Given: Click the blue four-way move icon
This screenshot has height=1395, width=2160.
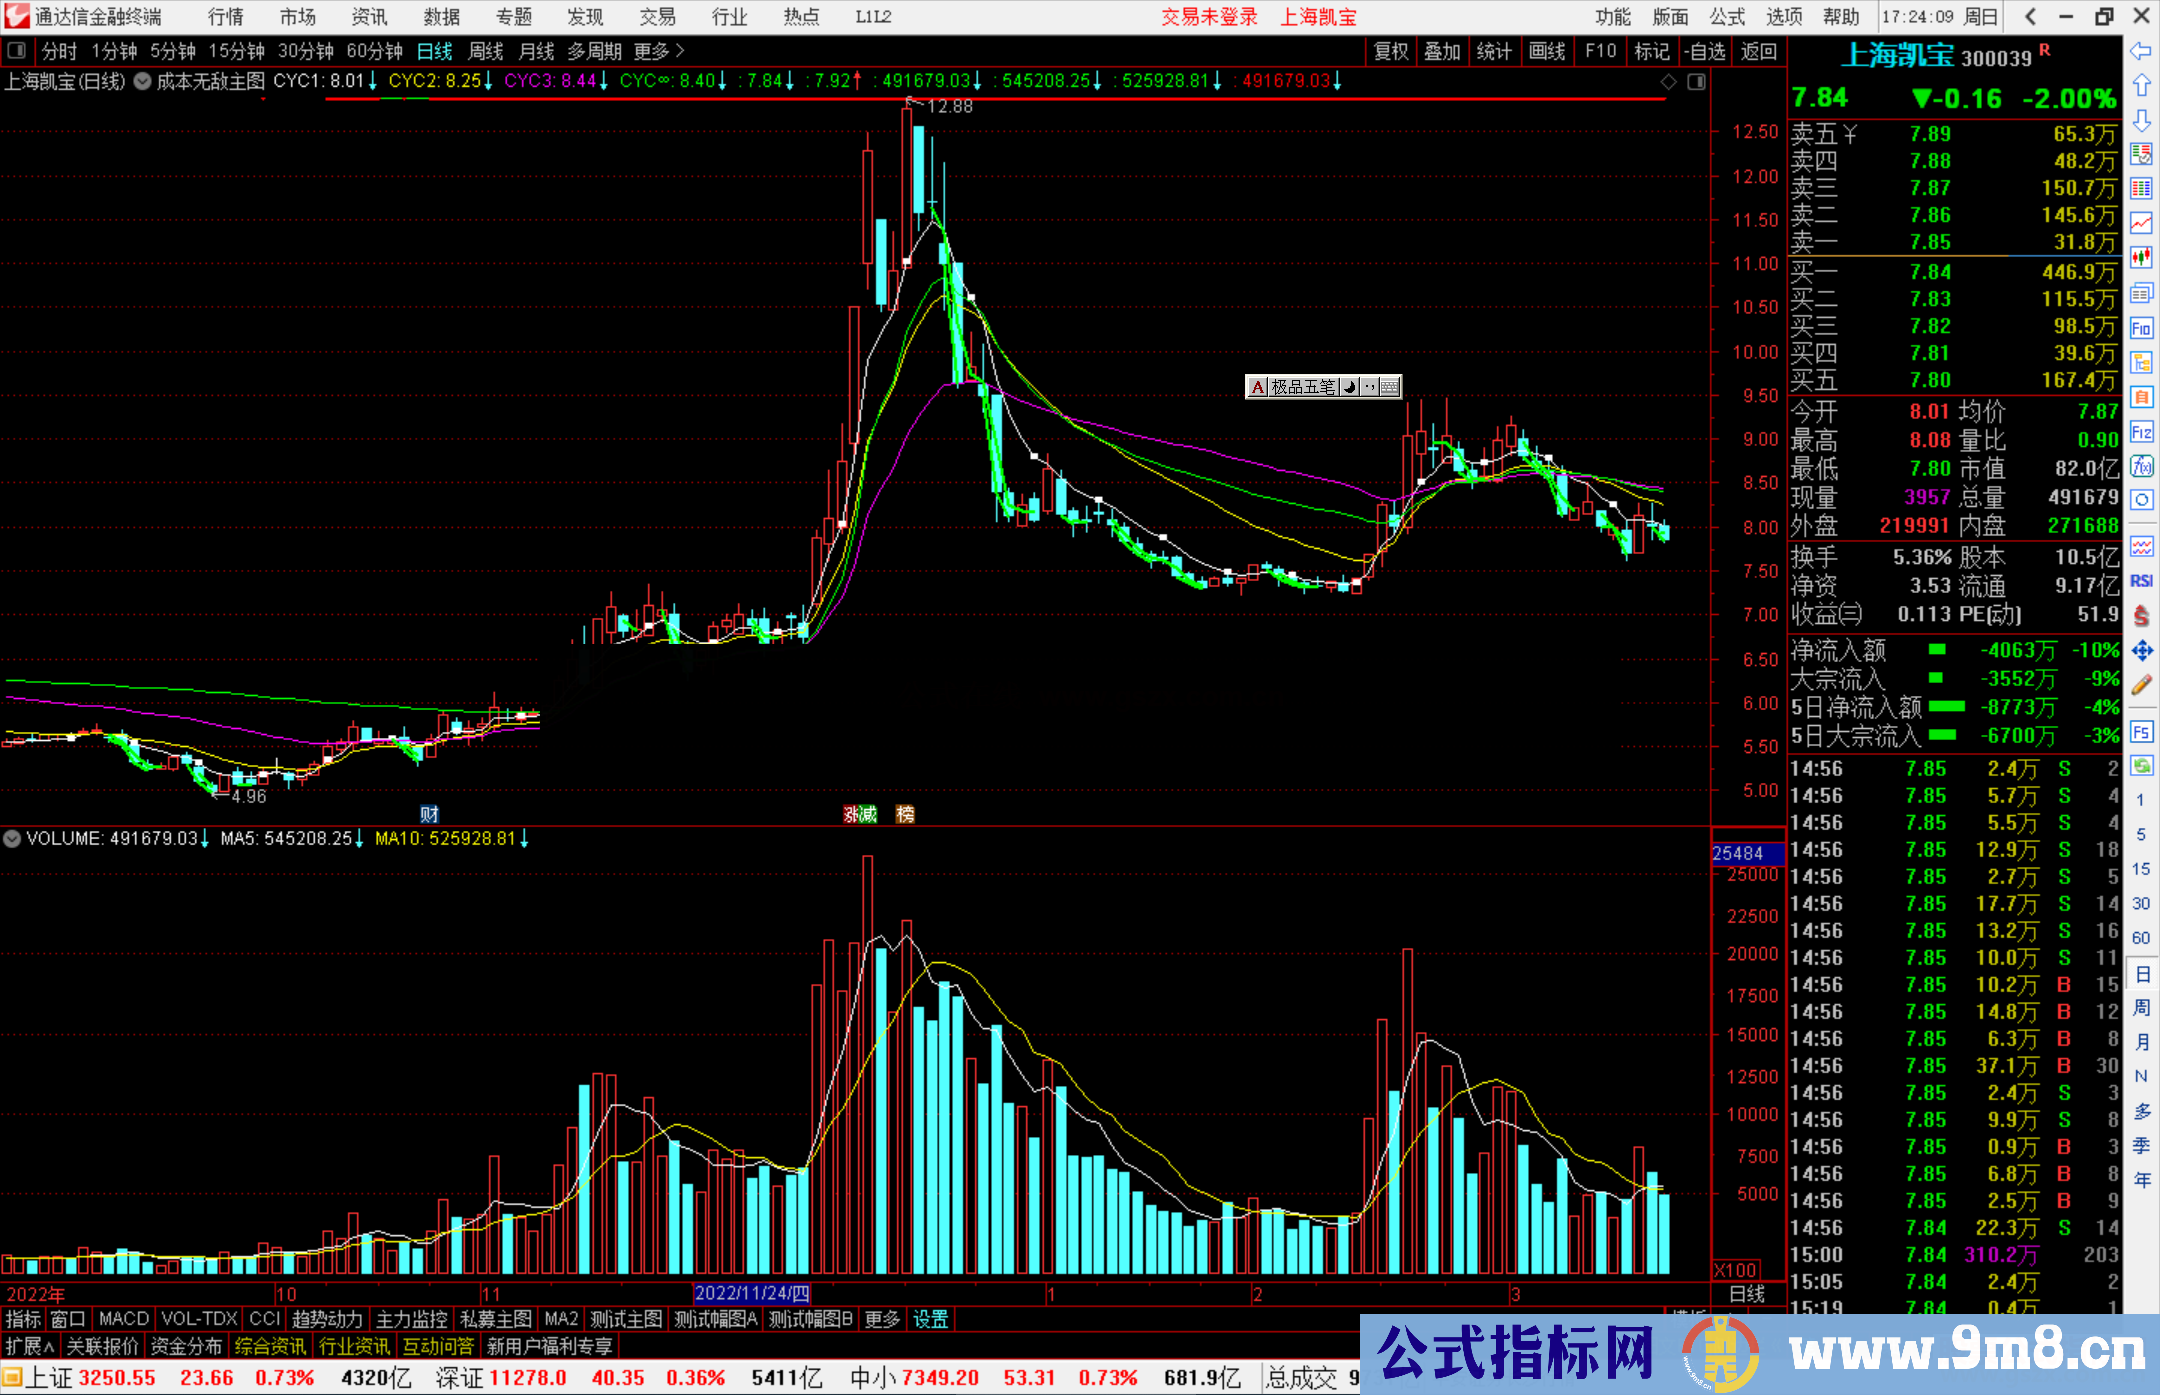Looking at the screenshot, I should tap(2141, 651).
